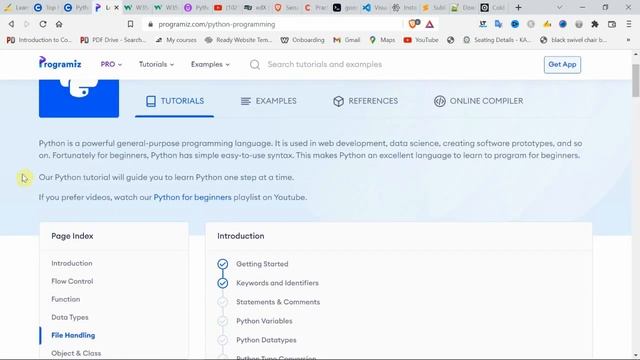Click the Python Variables progress circle
Screen dimensions: 640x360
click(x=222, y=321)
